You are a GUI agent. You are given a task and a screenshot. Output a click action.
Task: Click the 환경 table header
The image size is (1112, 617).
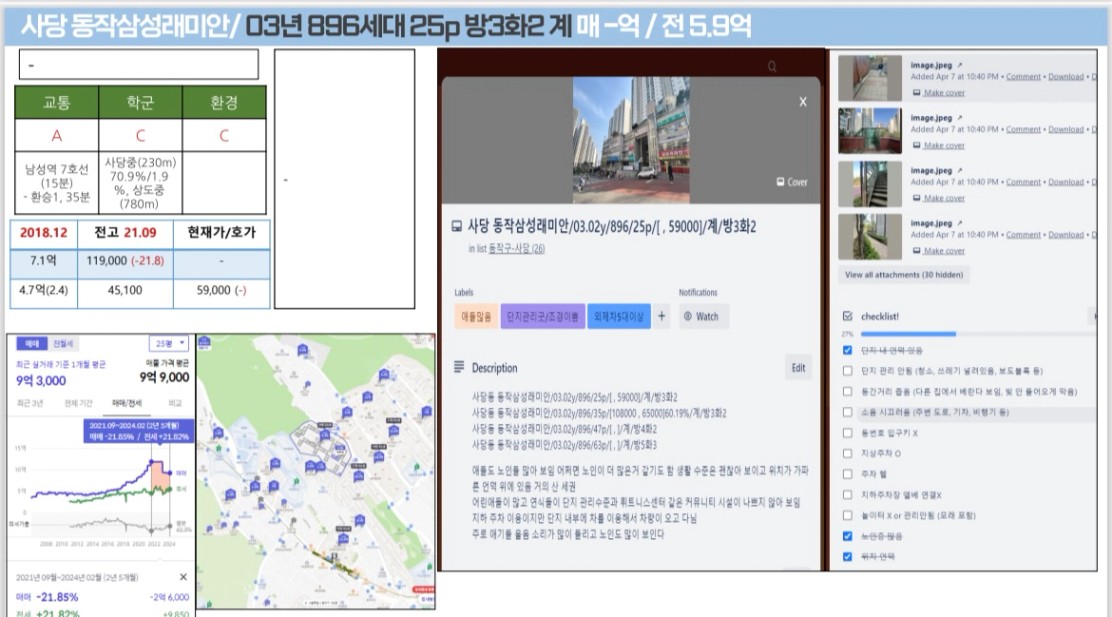click(224, 102)
